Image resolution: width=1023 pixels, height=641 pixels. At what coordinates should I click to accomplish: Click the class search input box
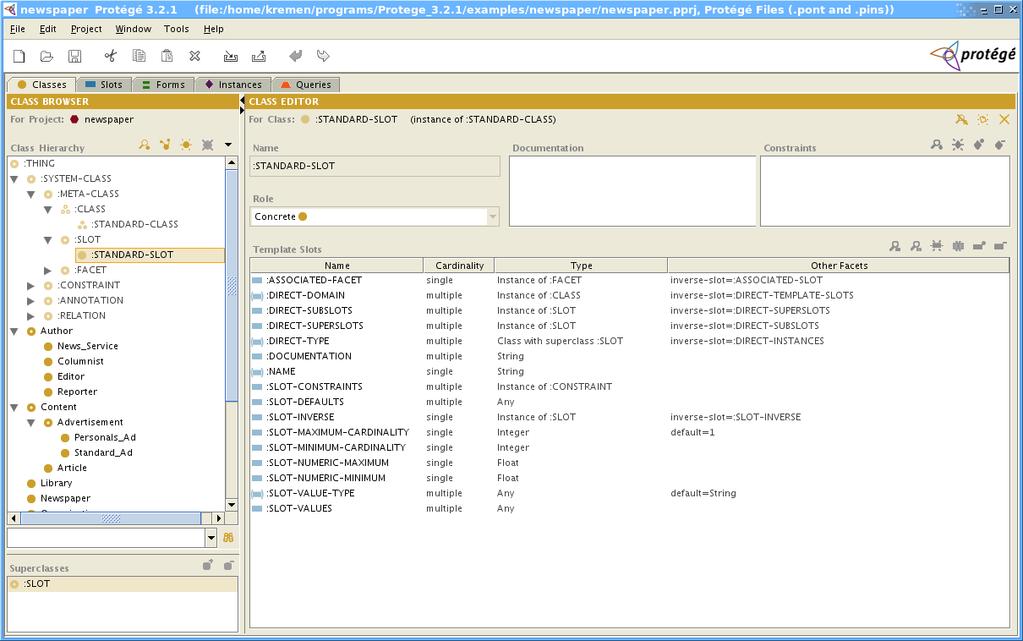[106, 538]
